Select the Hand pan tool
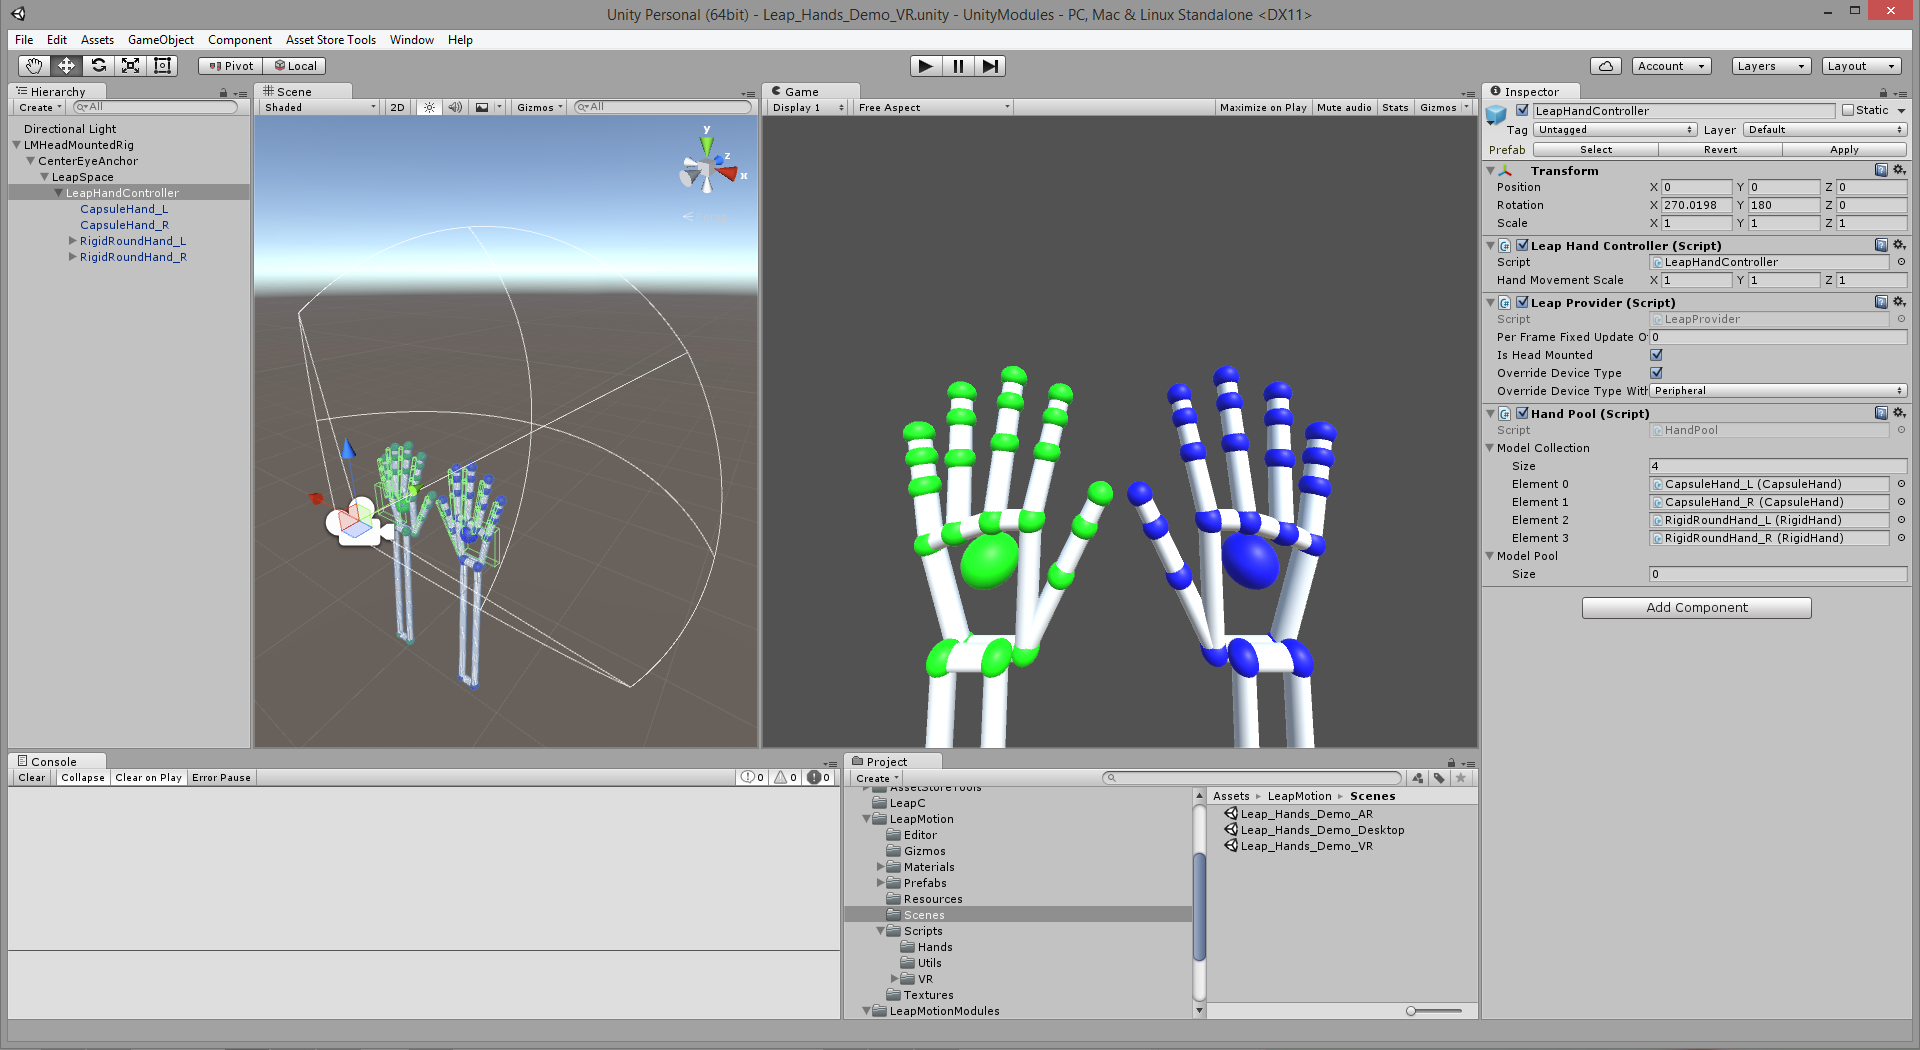Screen dimensions: 1920x1050 pyautogui.click(x=33, y=65)
